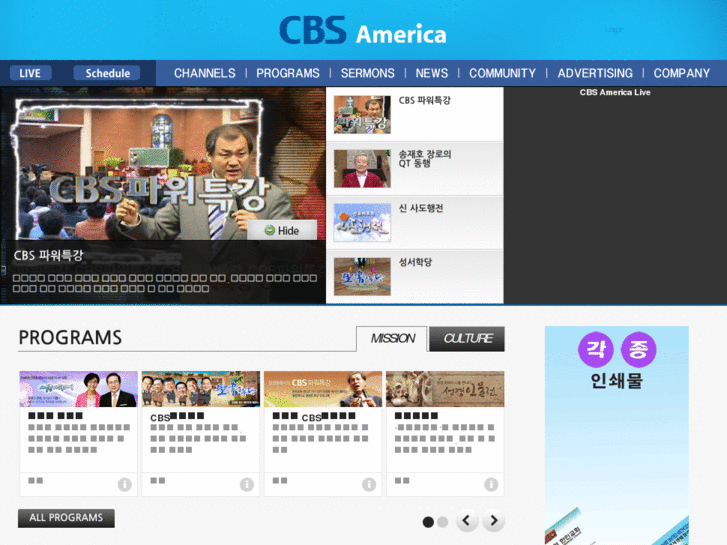
Task: Switch to the CULTURE tab
Action: click(467, 339)
